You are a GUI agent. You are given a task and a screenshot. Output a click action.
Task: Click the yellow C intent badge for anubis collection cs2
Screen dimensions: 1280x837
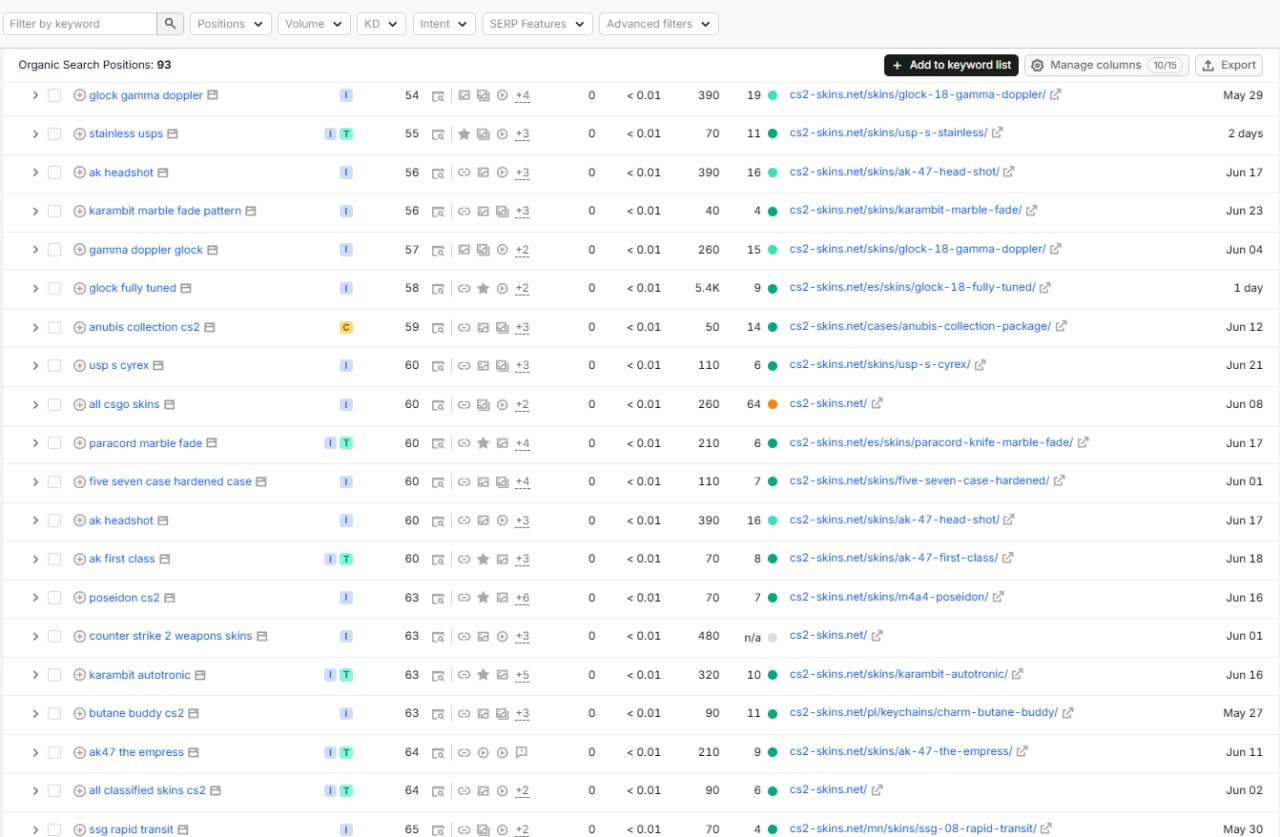[x=346, y=328]
